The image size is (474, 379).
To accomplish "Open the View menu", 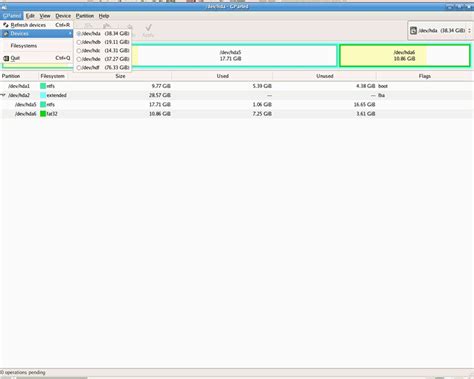I will click(45, 16).
